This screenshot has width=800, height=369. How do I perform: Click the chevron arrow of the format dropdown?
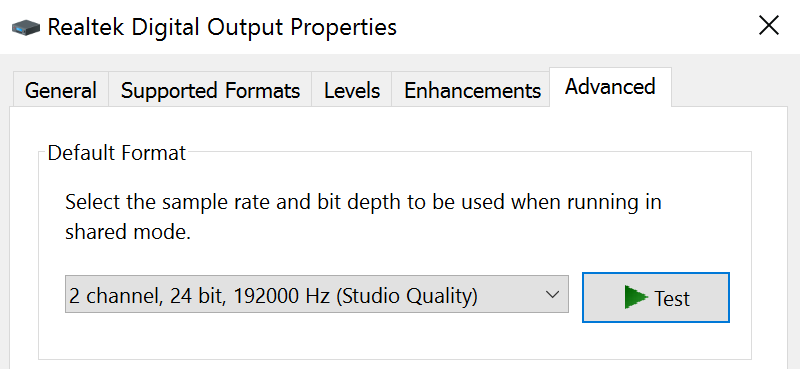pyautogui.click(x=552, y=294)
